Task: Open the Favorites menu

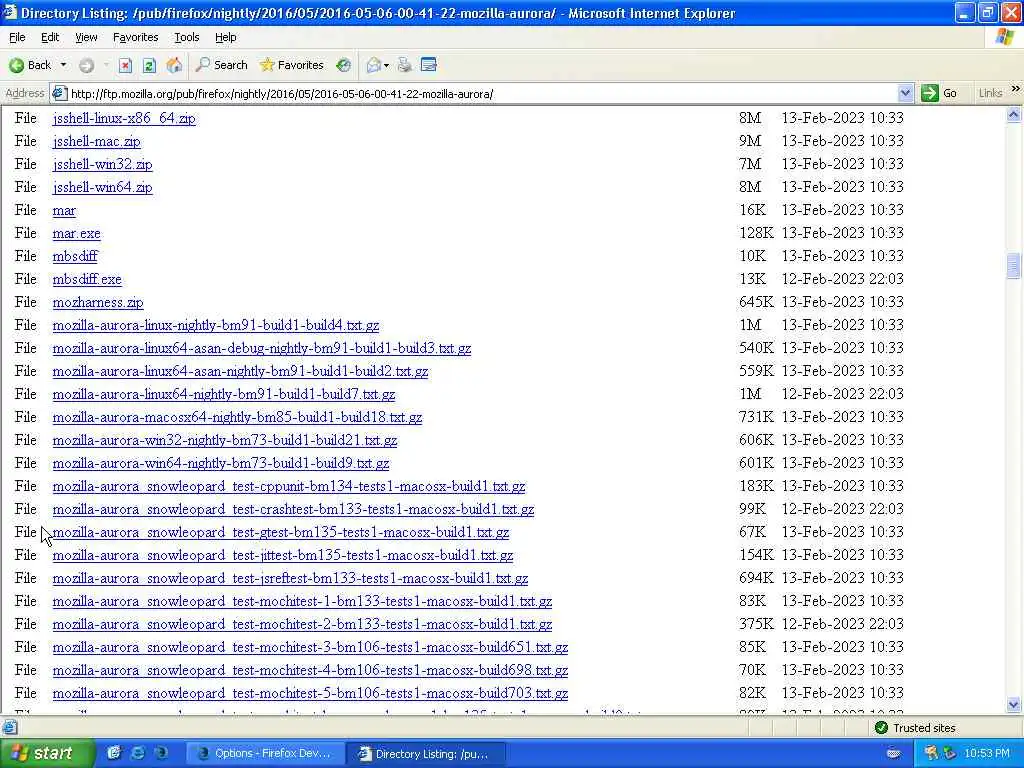Action: pos(135,37)
